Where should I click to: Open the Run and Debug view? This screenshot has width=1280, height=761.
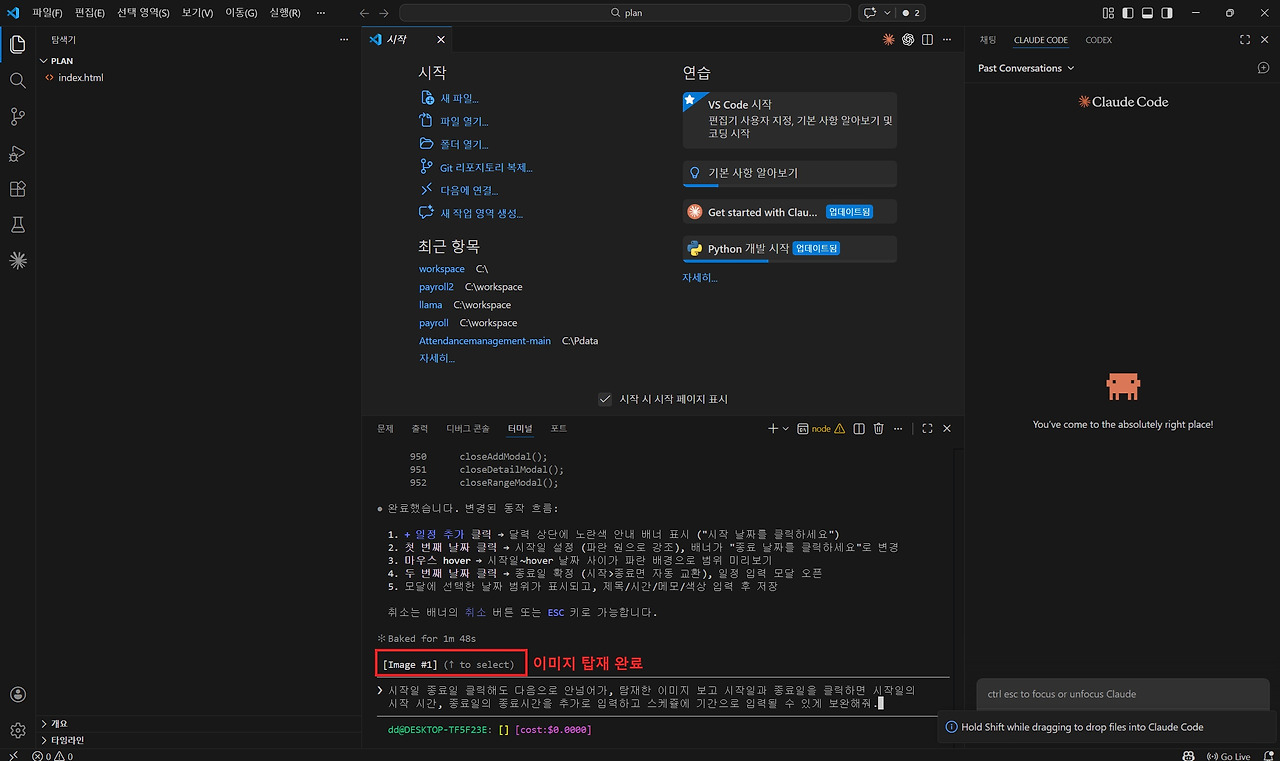pos(17,153)
